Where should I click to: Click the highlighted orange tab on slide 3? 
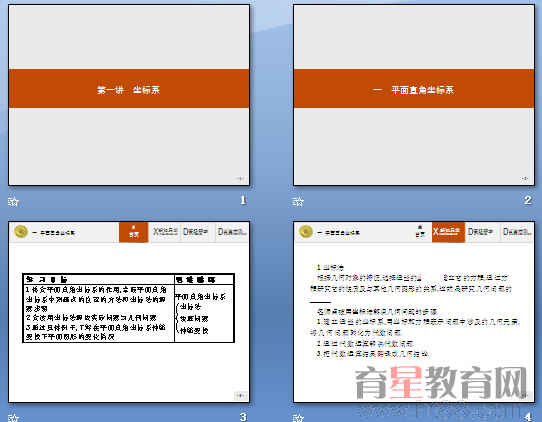(133, 232)
